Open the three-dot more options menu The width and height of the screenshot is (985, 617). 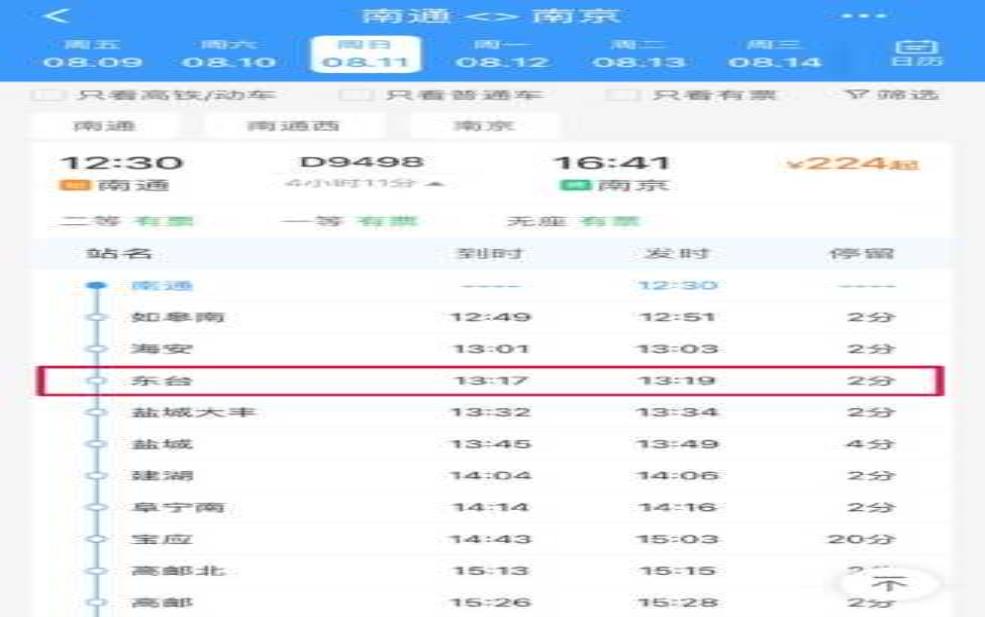(863, 16)
